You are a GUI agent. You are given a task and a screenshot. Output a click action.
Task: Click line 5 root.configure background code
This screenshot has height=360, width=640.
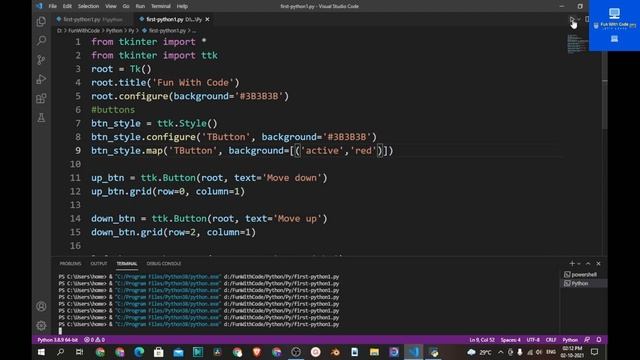pos(190,96)
